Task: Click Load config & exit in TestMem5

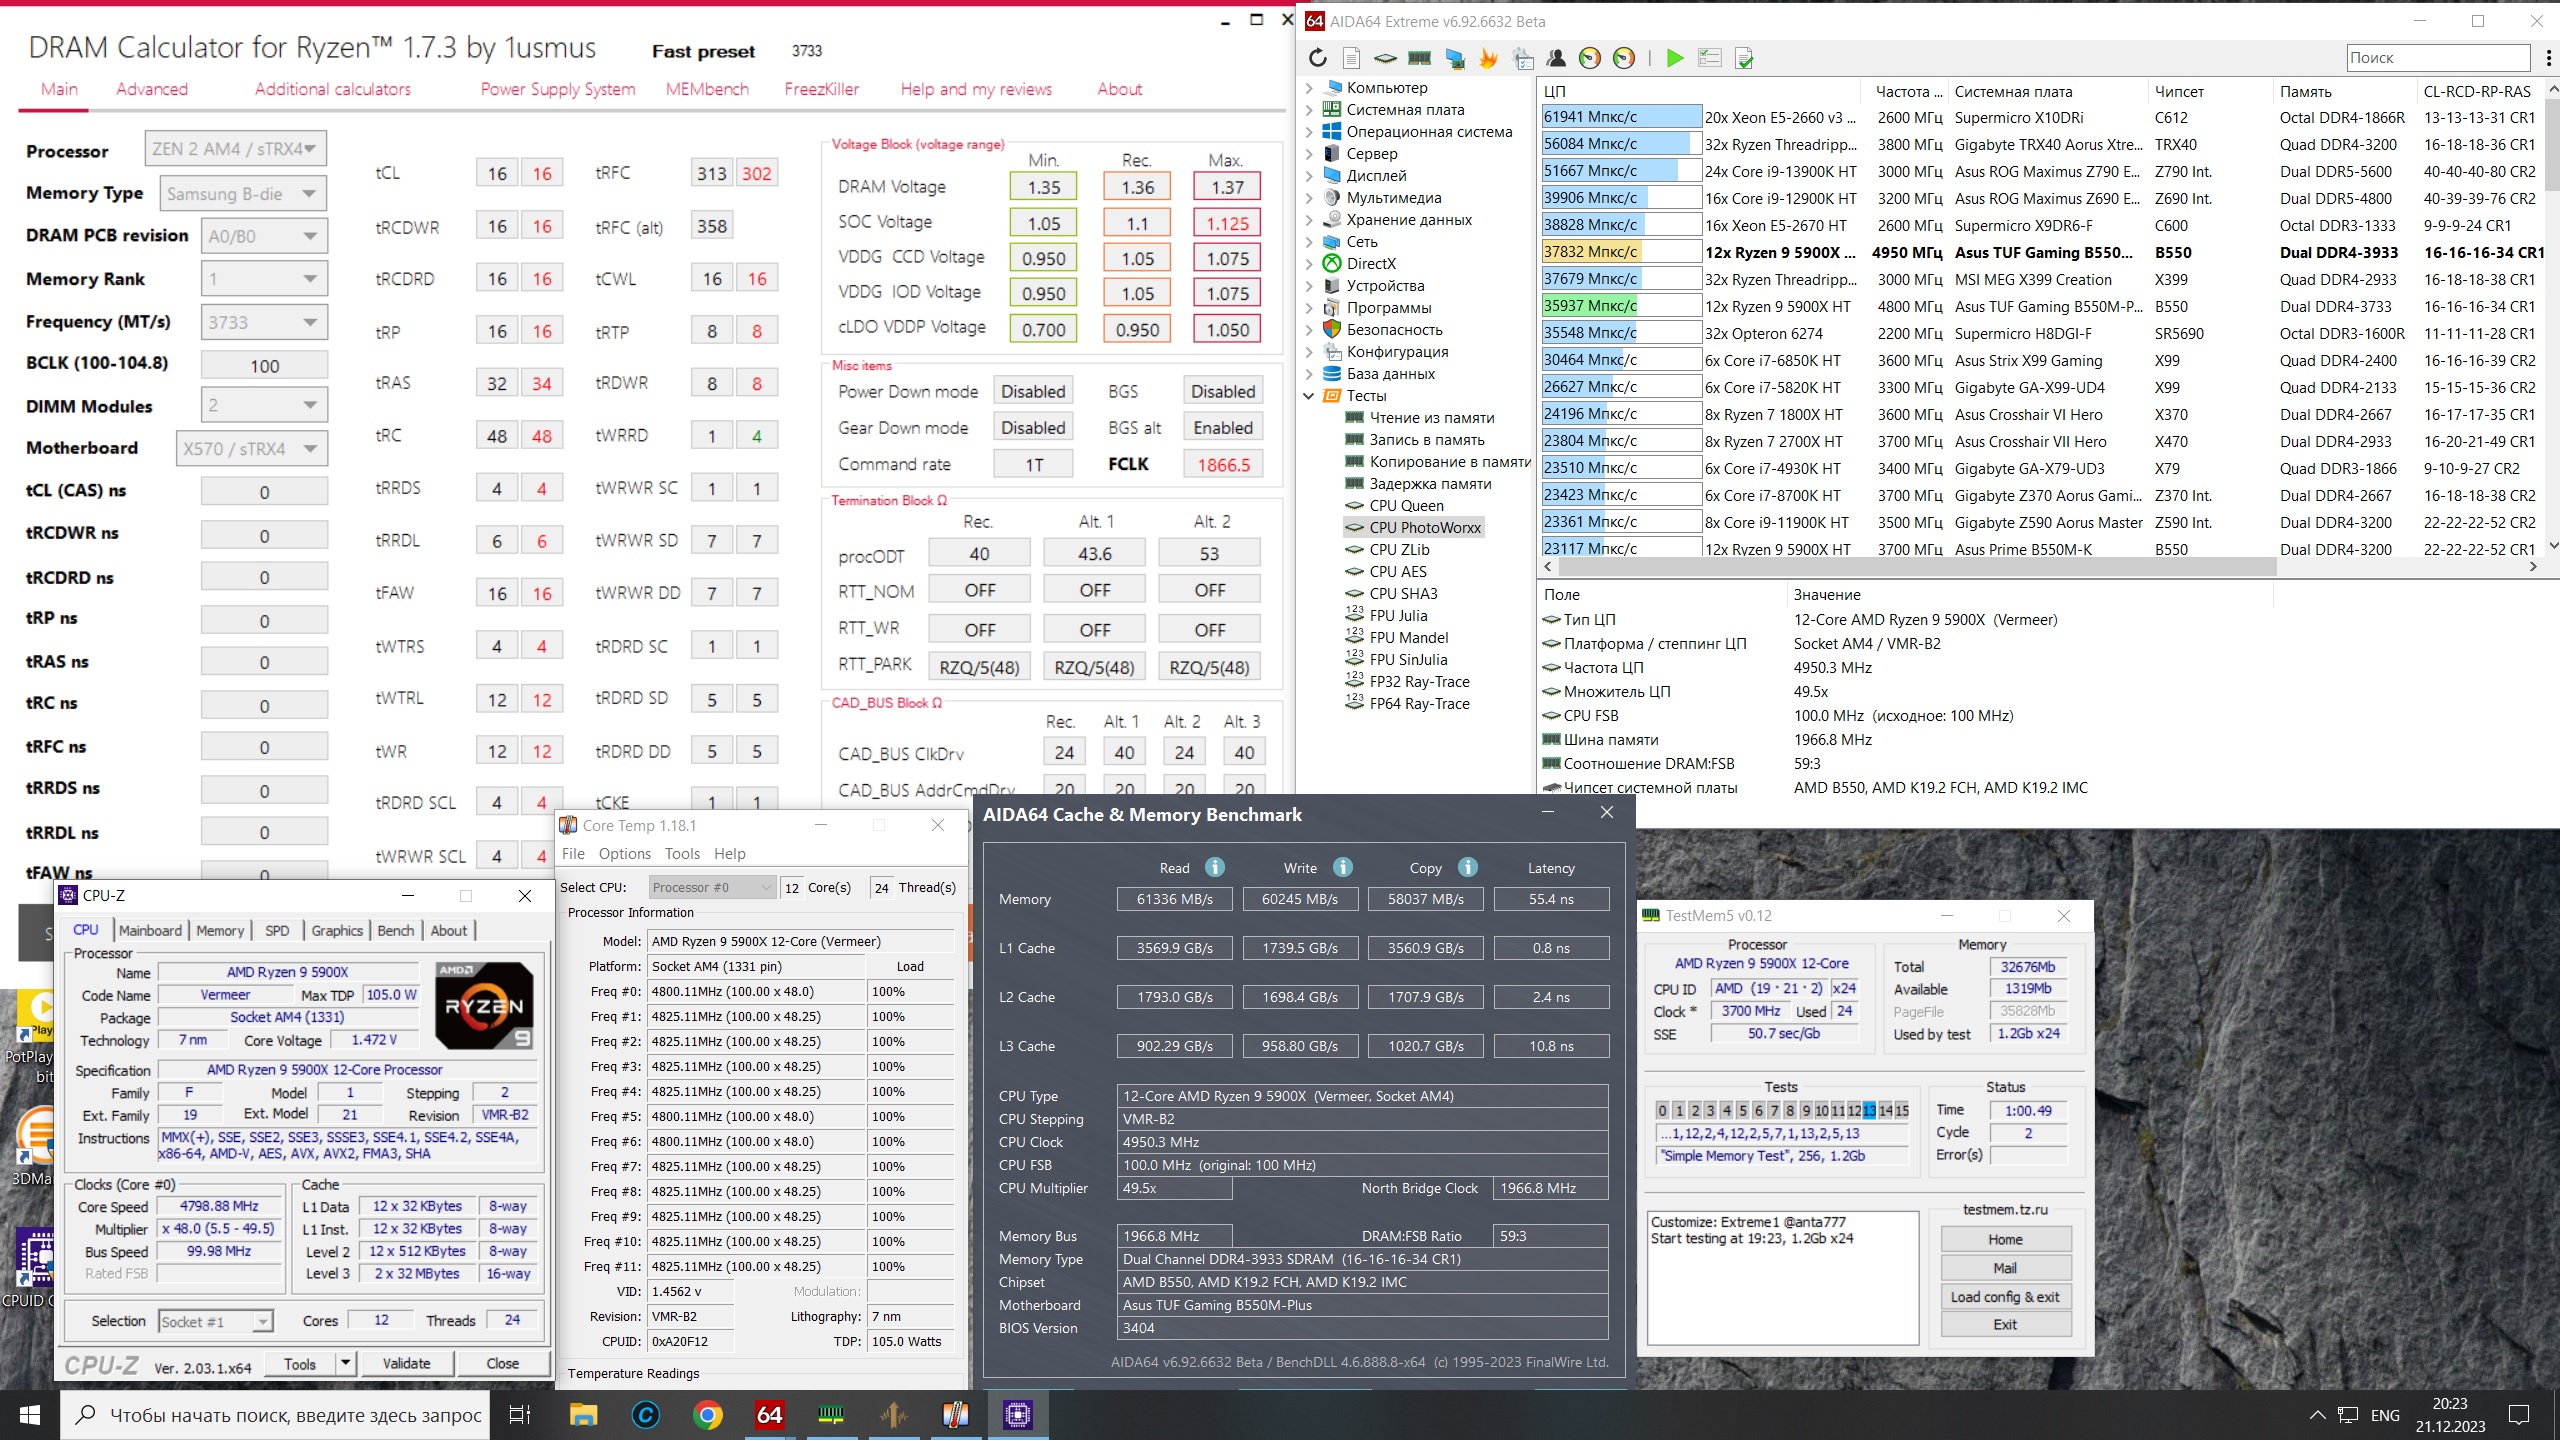Action: pyautogui.click(x=2004, y=1296)
